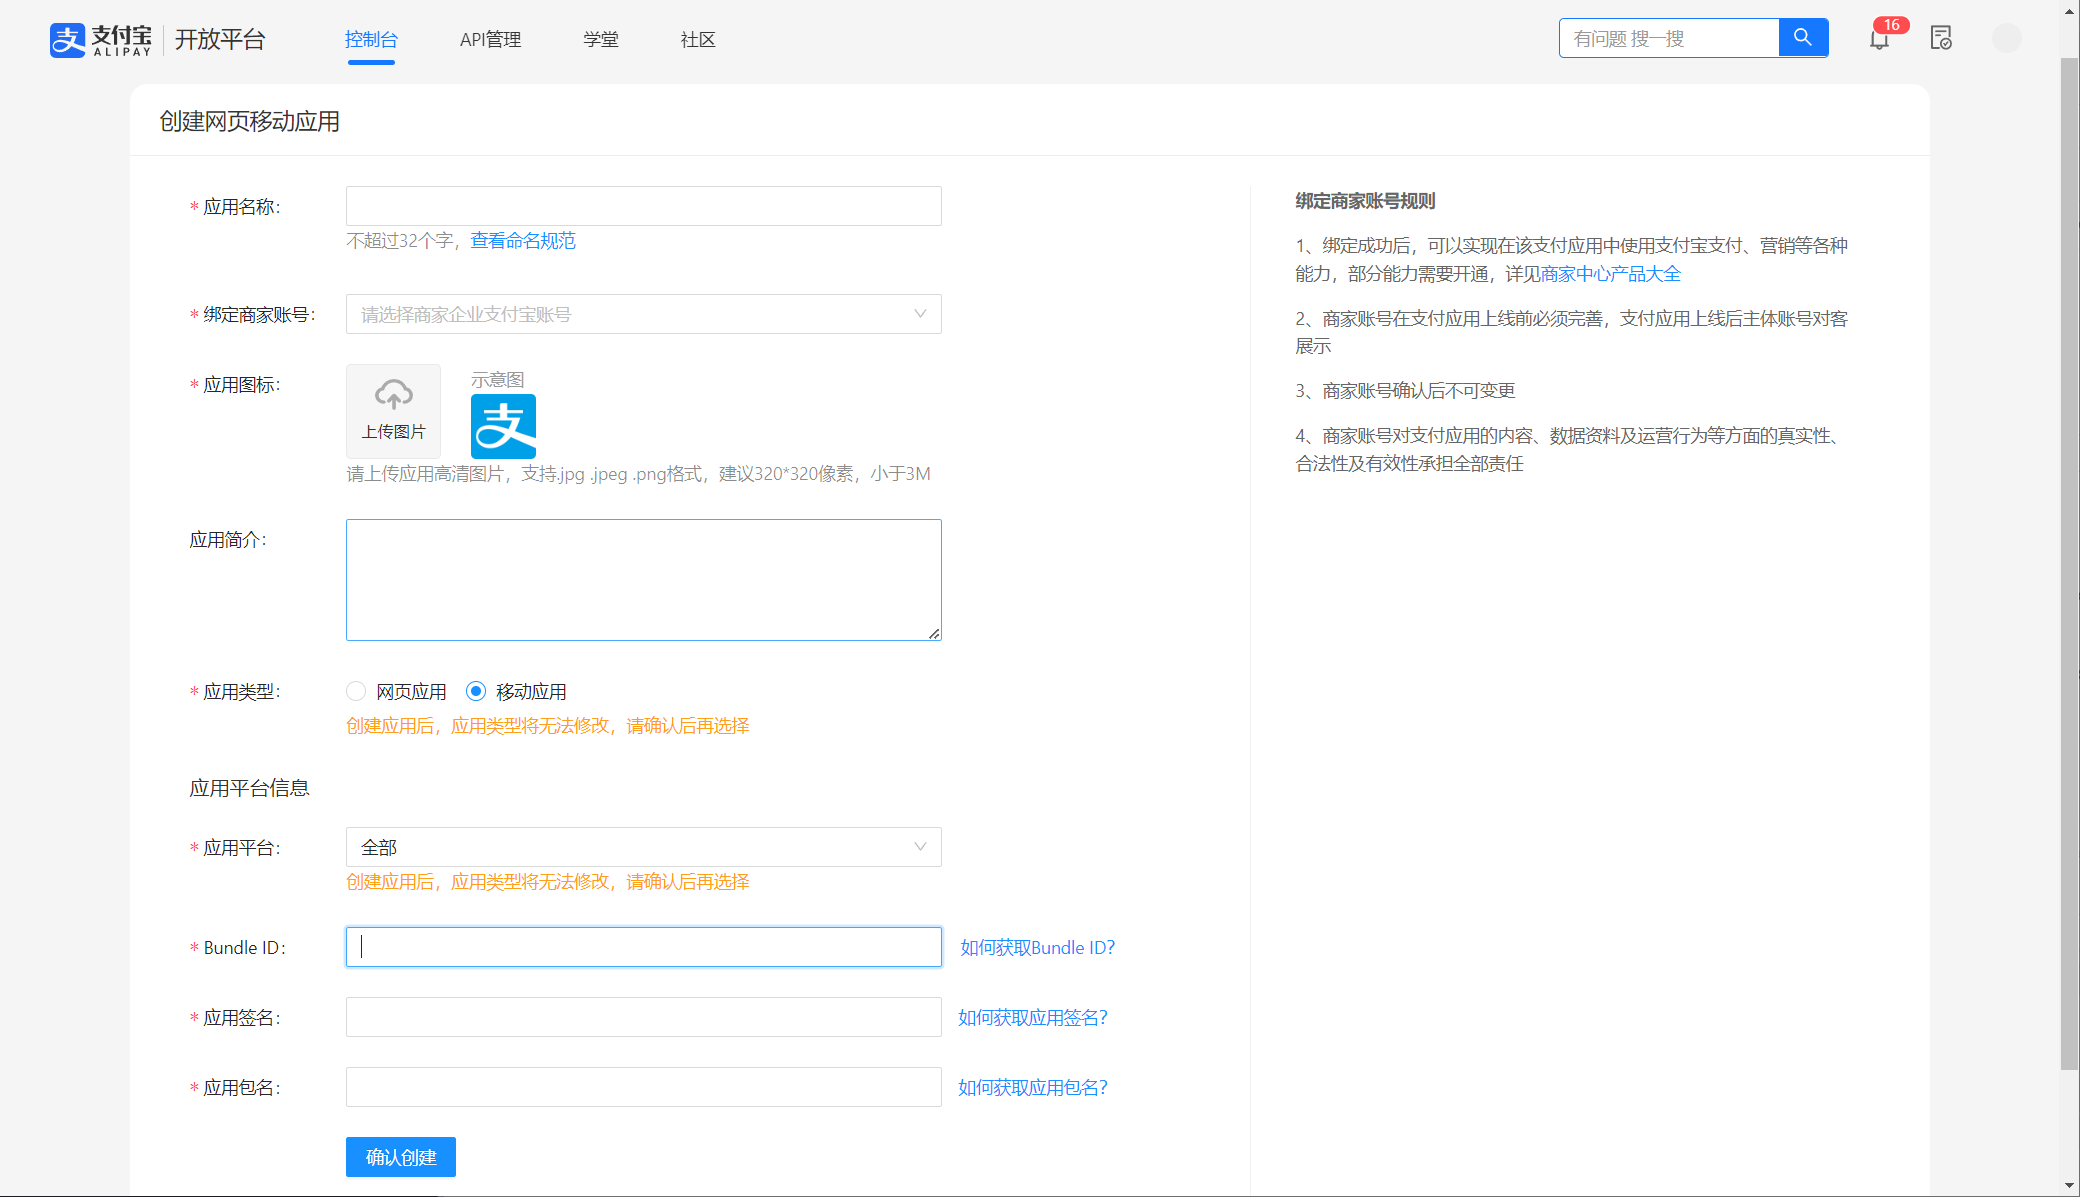Click the 示意图 label
Viewport: 2080px width, 1197px height.
497,379
